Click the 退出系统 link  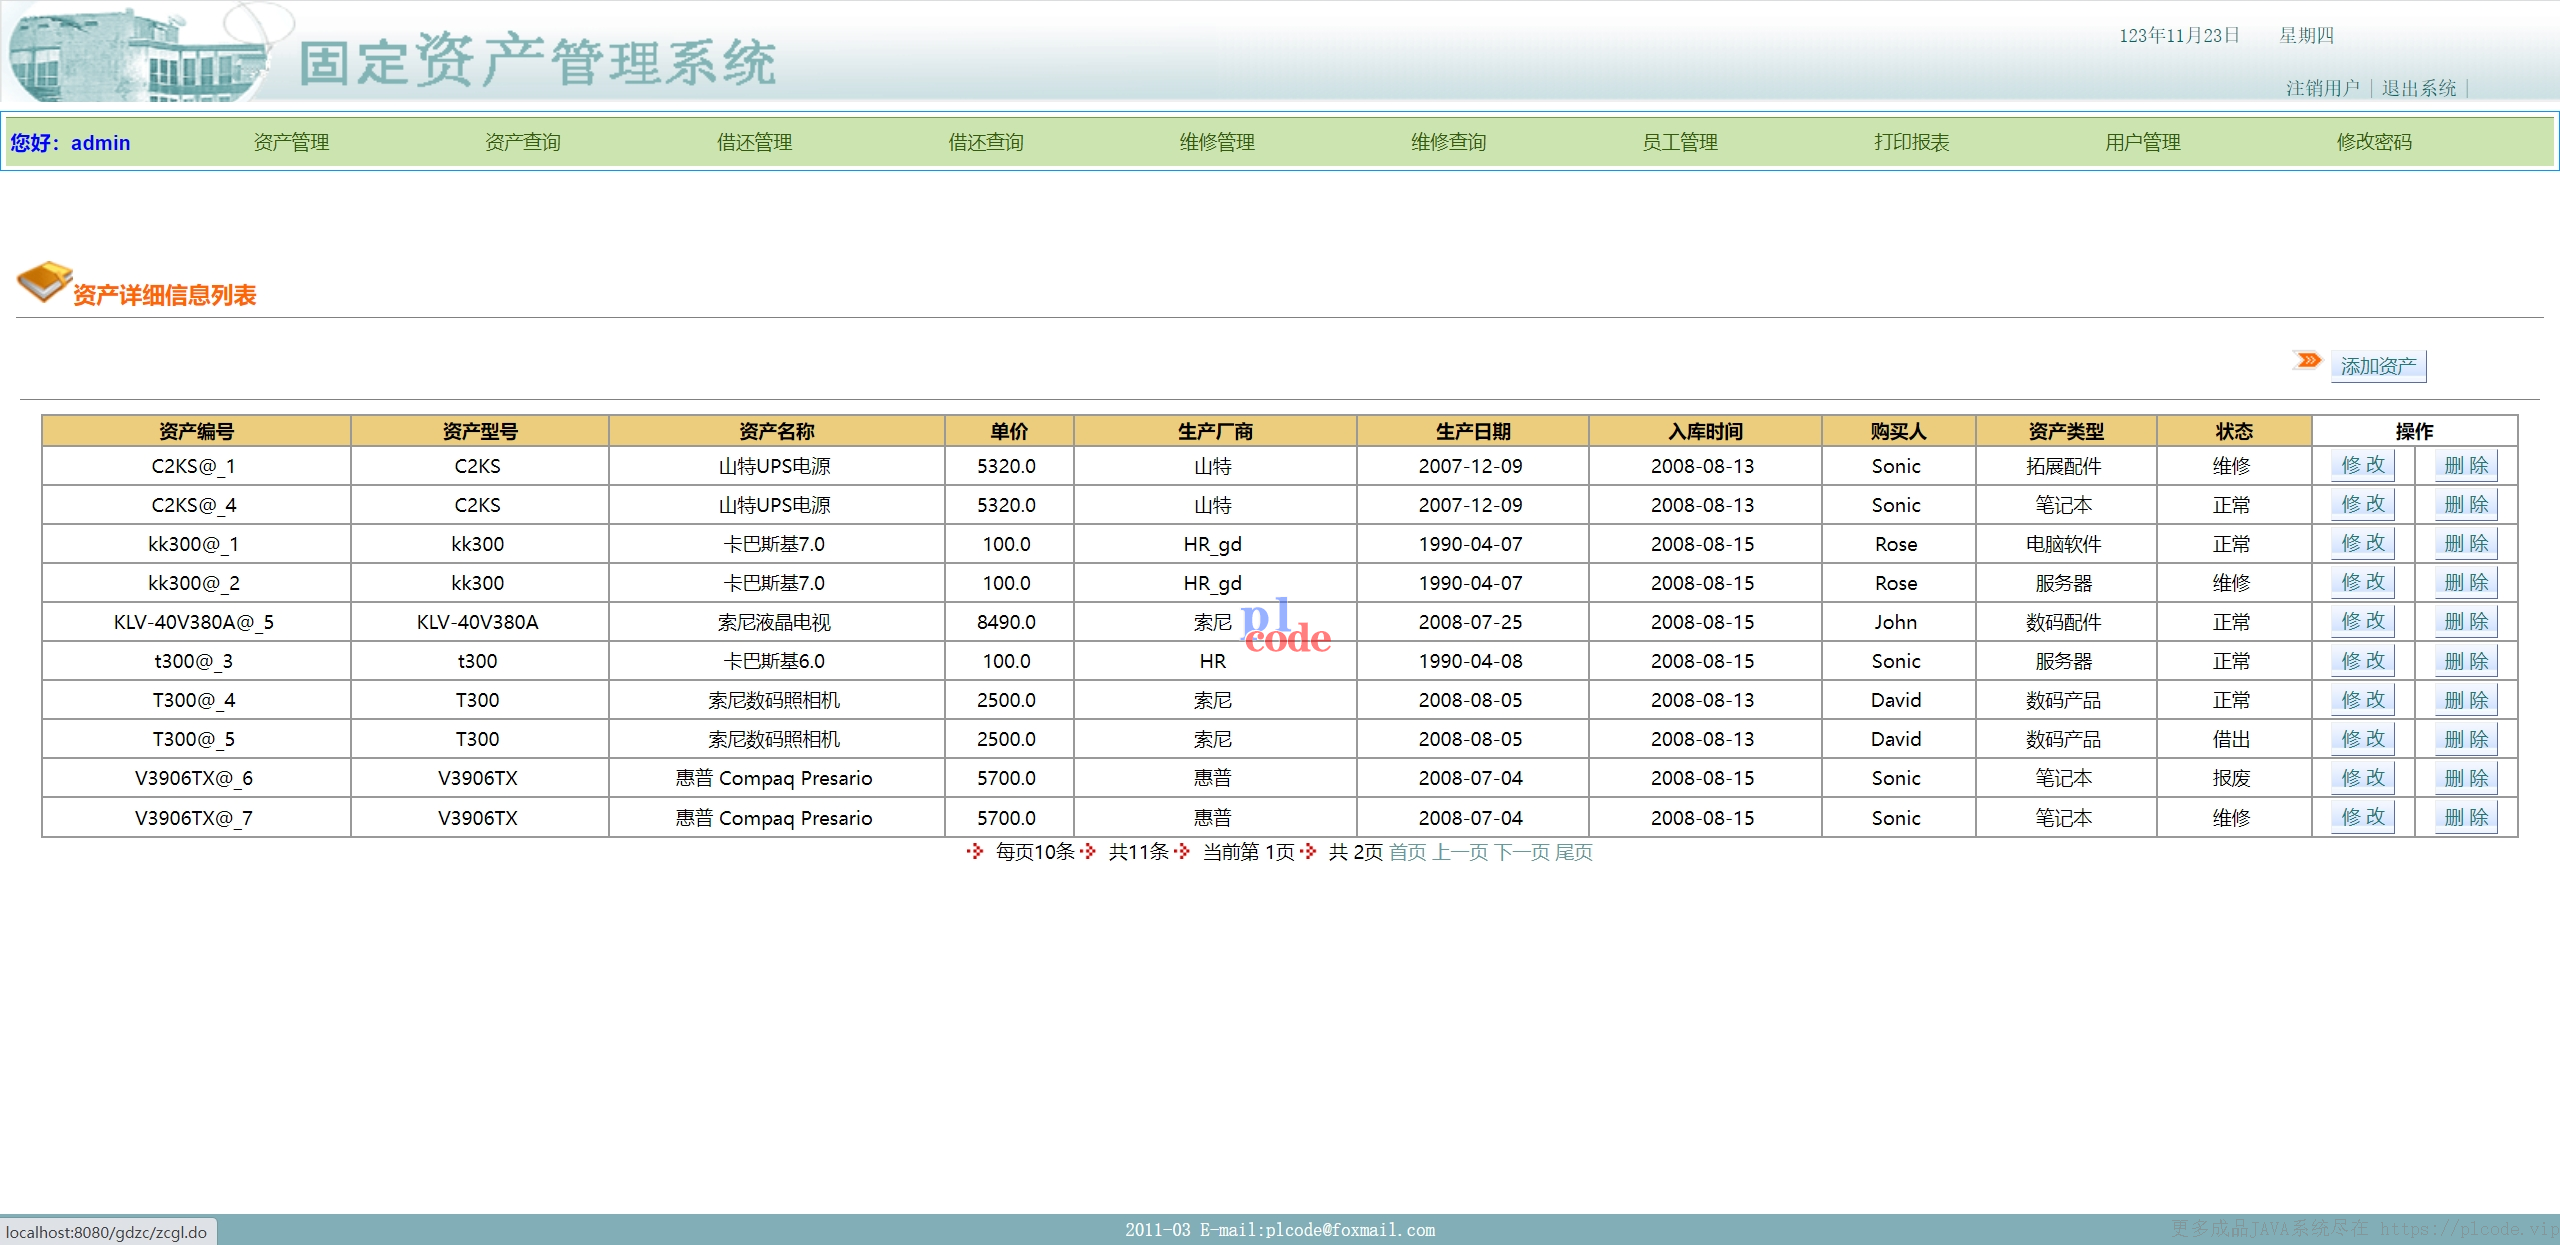[x=2419, y=88]
